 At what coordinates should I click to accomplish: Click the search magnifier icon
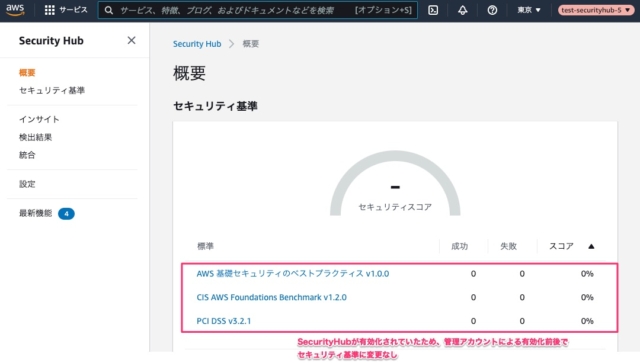click(x=109, y=10)
